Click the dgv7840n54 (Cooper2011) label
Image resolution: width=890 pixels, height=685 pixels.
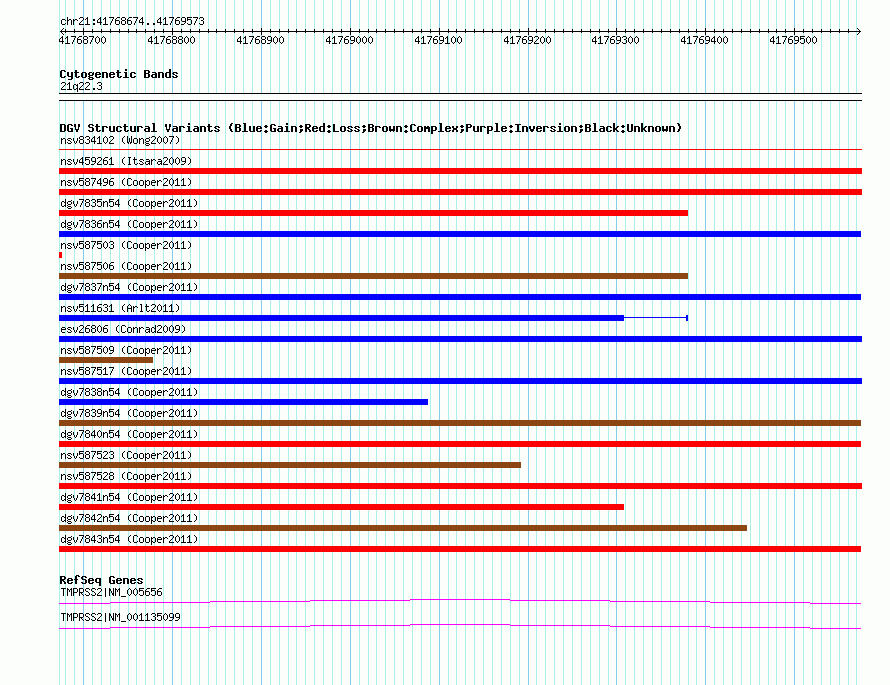(x=129, y=434)
